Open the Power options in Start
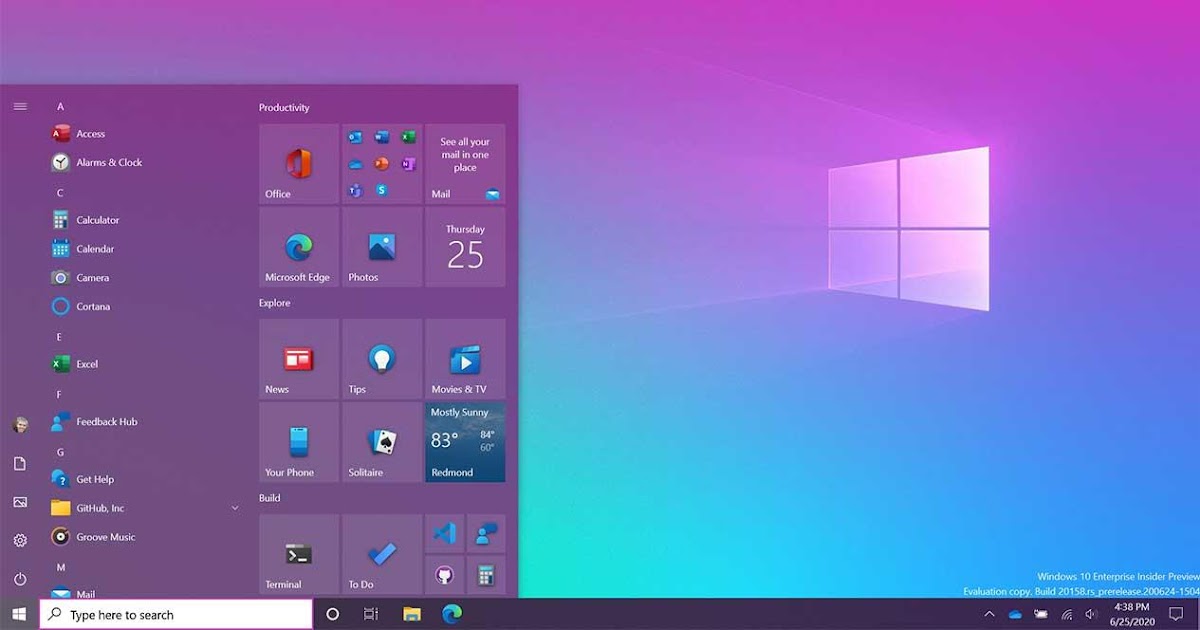The width and height of the screenshot is (1200, 630). (20, 579)
